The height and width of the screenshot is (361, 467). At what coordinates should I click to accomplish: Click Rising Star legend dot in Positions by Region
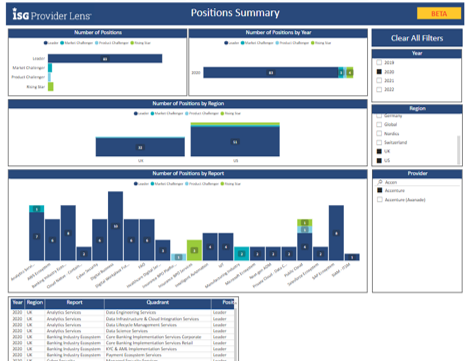(222, 113)
